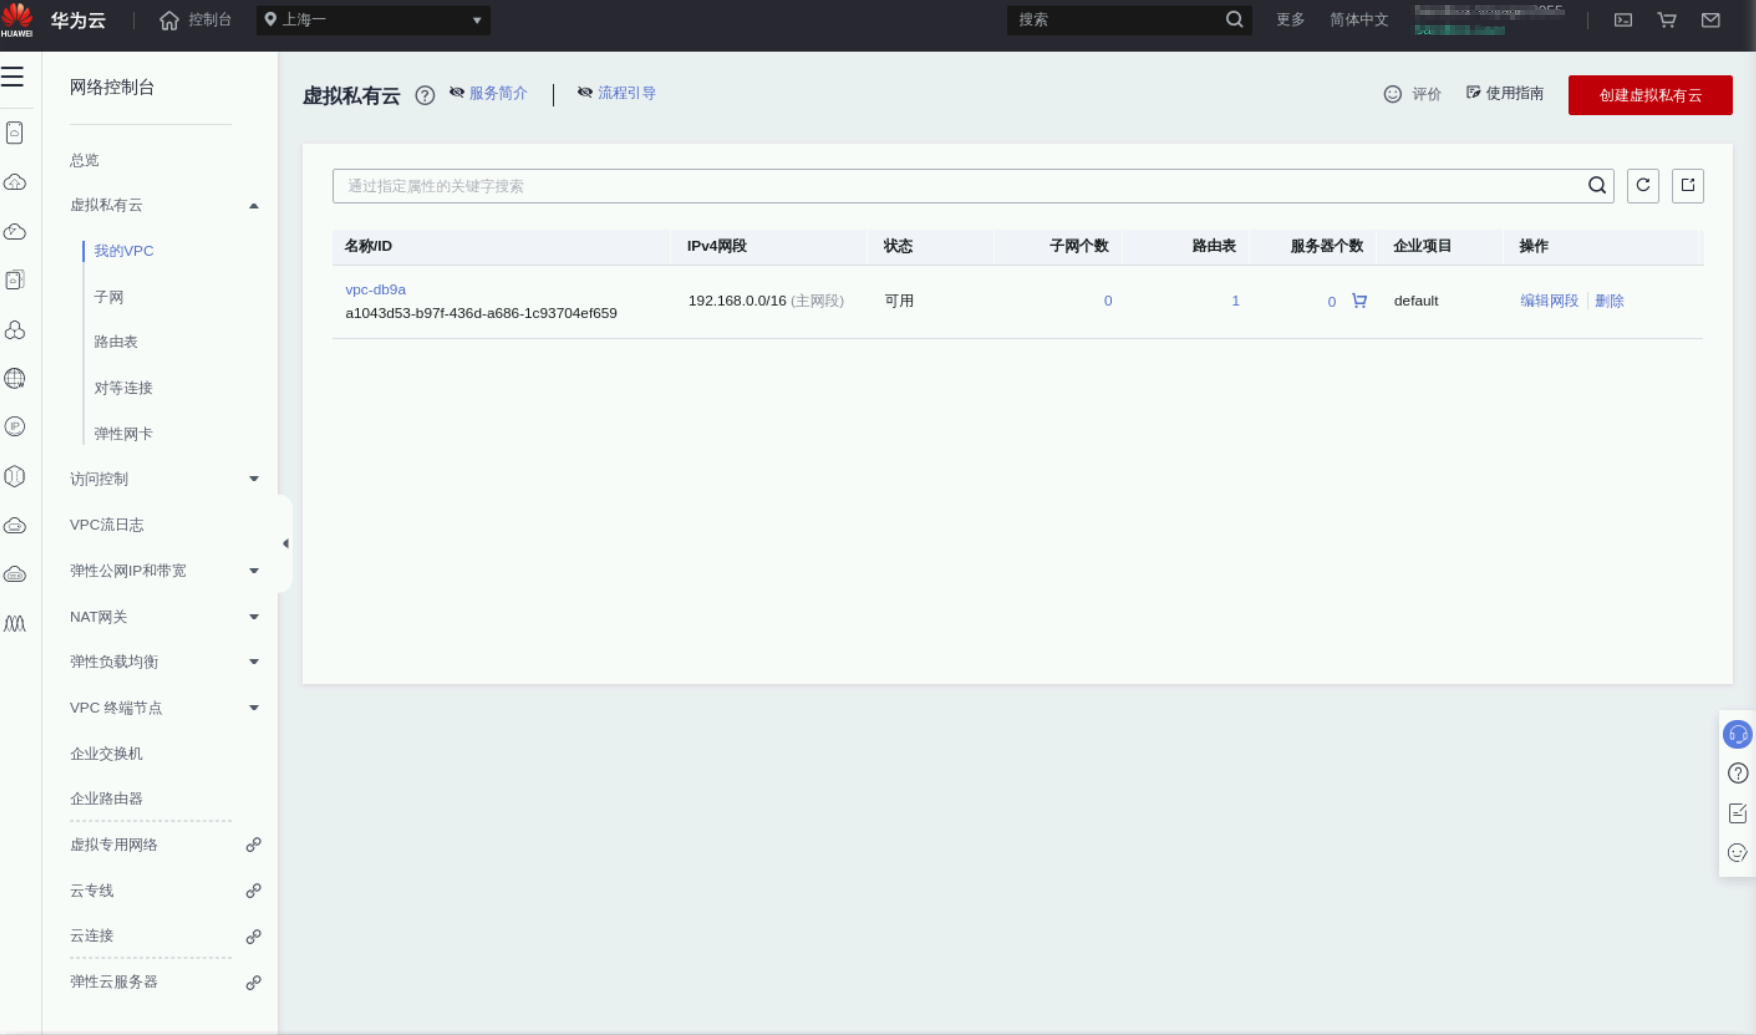The width and height of the screenshot is (1756, 1035).
Task: Click 编辑网段 for vpc-db9a
Action: (1549, 301)
